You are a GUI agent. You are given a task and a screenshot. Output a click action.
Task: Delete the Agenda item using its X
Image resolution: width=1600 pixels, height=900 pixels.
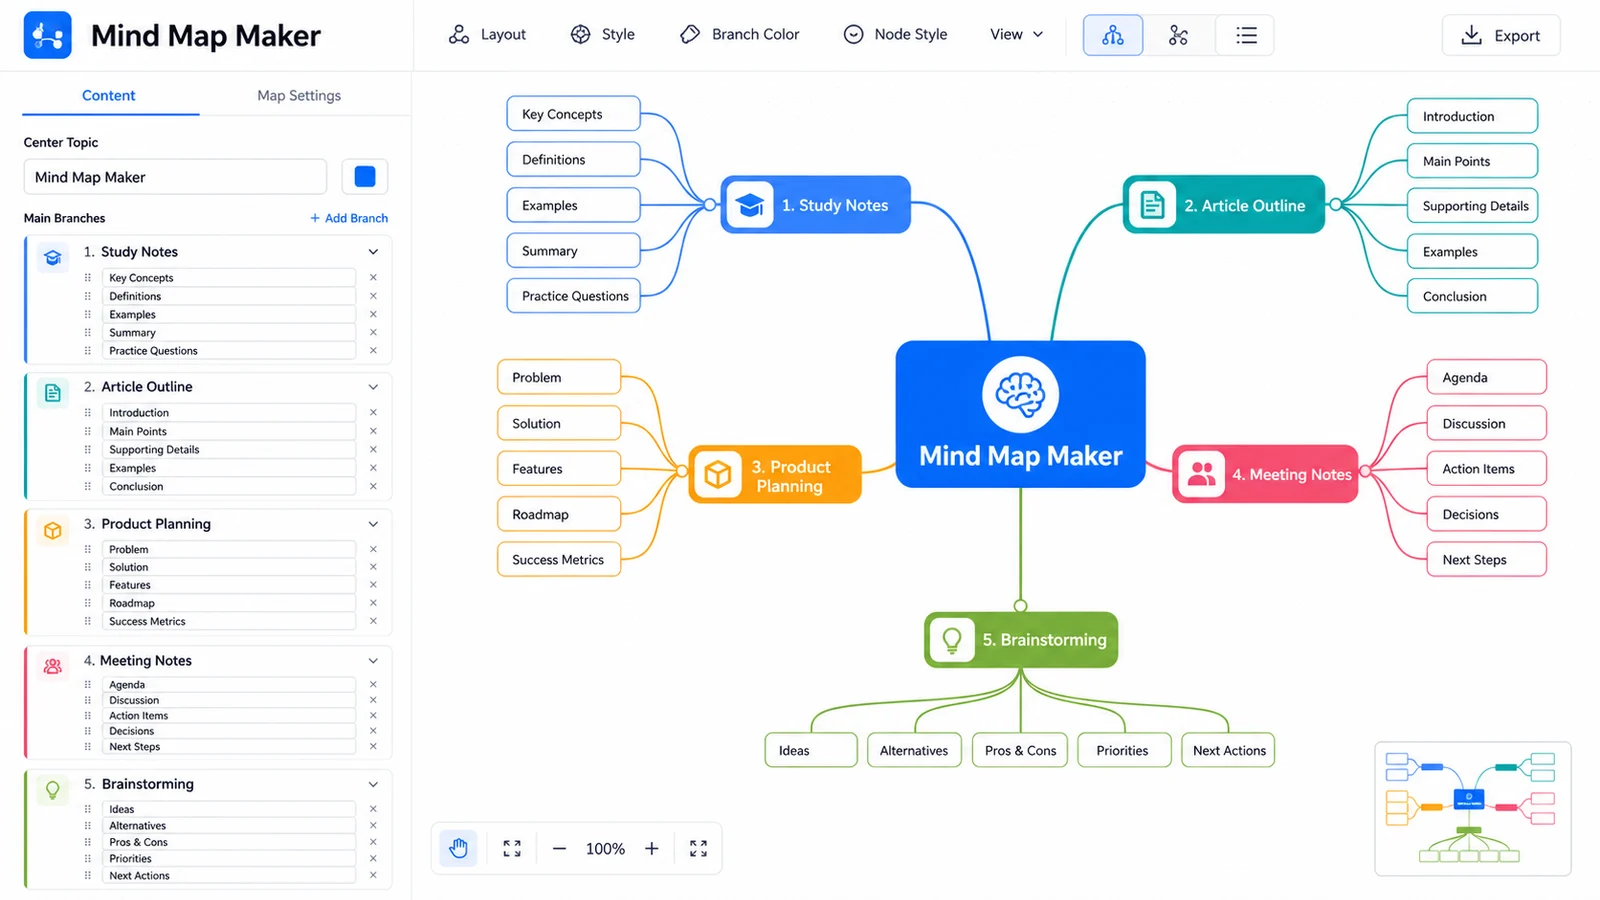(373, 684)
